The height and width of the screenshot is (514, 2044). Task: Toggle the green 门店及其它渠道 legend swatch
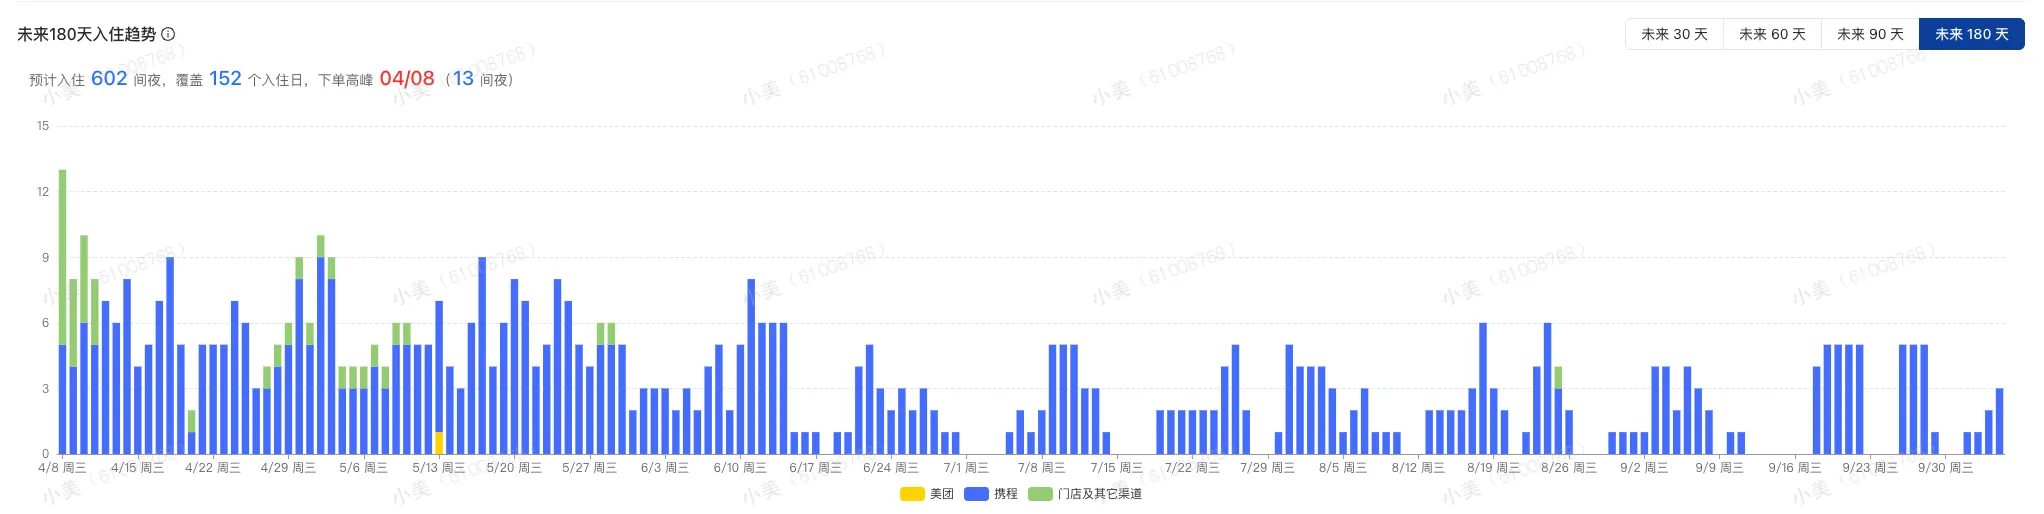tap(1040, 494)
